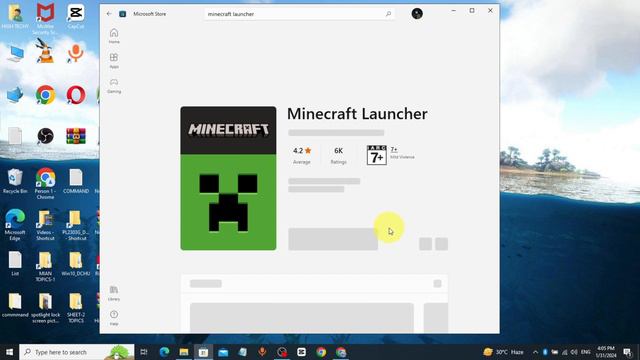This screenshot has width=640, height=360.
Task: Open McAfee Security desktop shortcut
Action: point(45,18)
